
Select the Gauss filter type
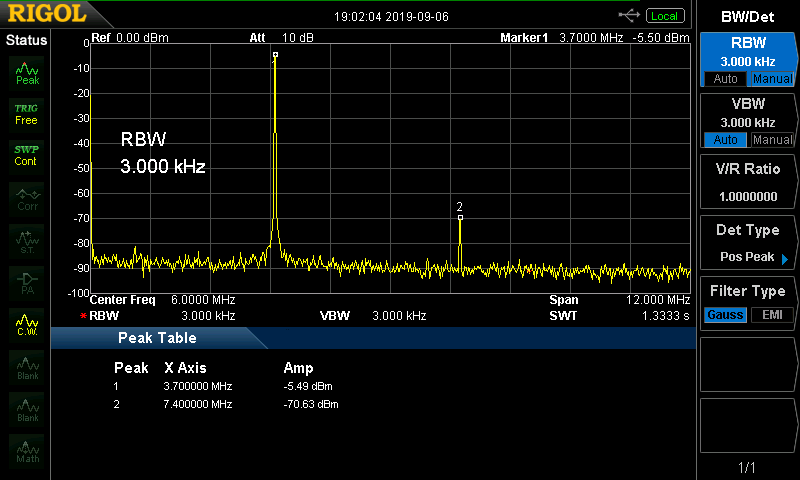point(725,315)
